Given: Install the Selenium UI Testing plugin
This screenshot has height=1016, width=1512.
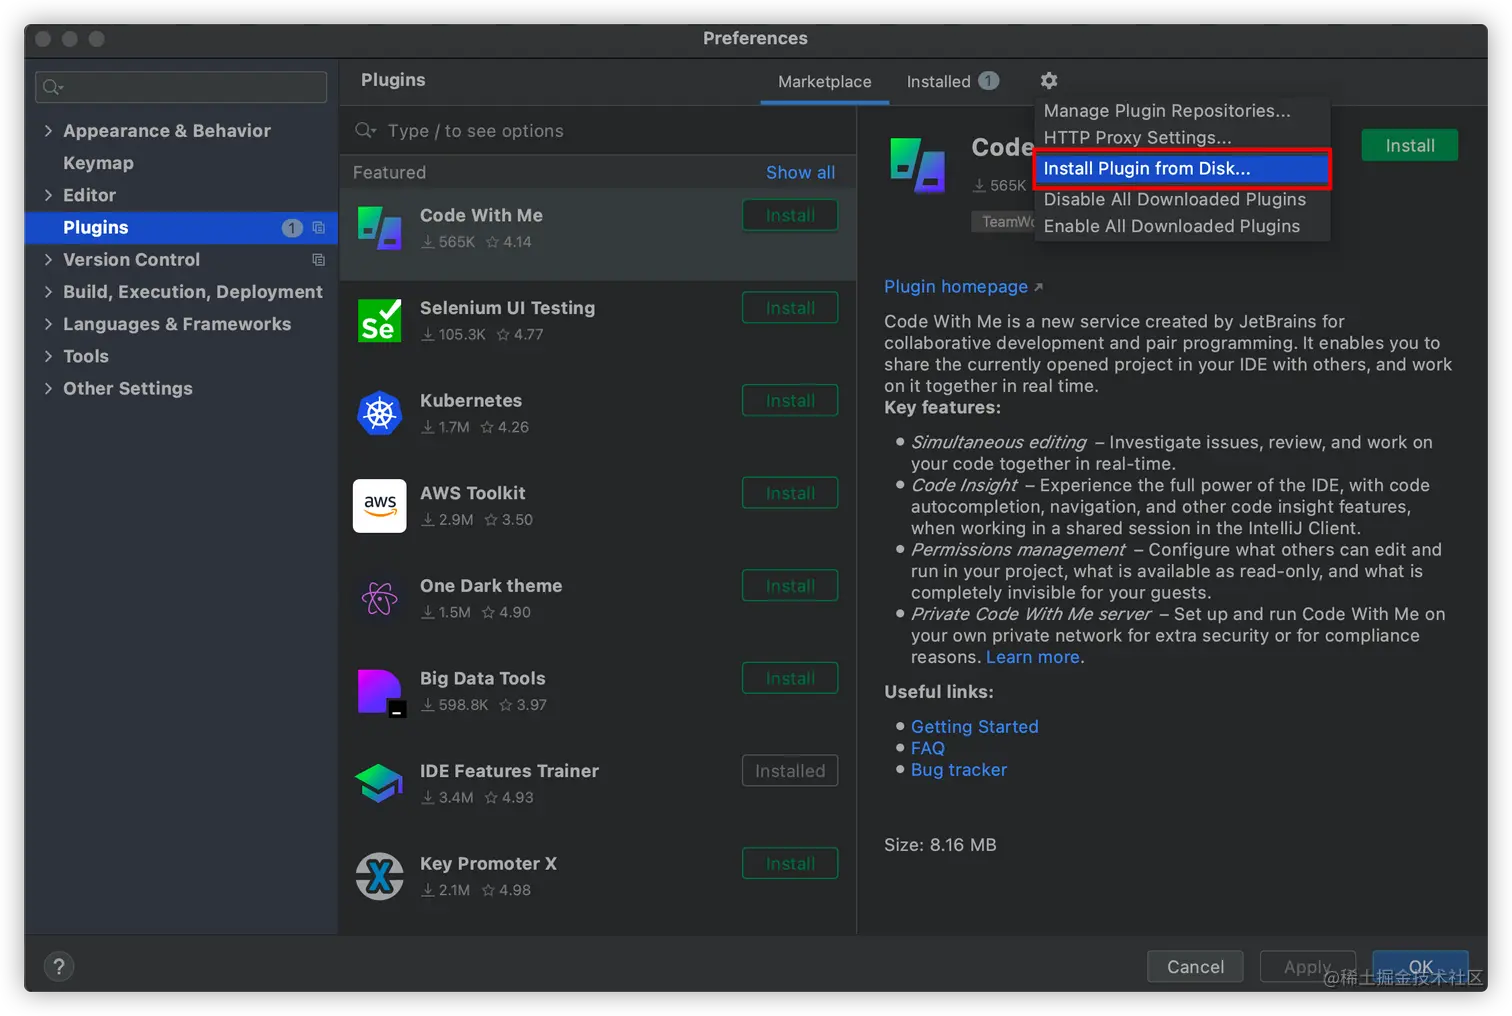Looking at the screenshot, I should 790,309.
